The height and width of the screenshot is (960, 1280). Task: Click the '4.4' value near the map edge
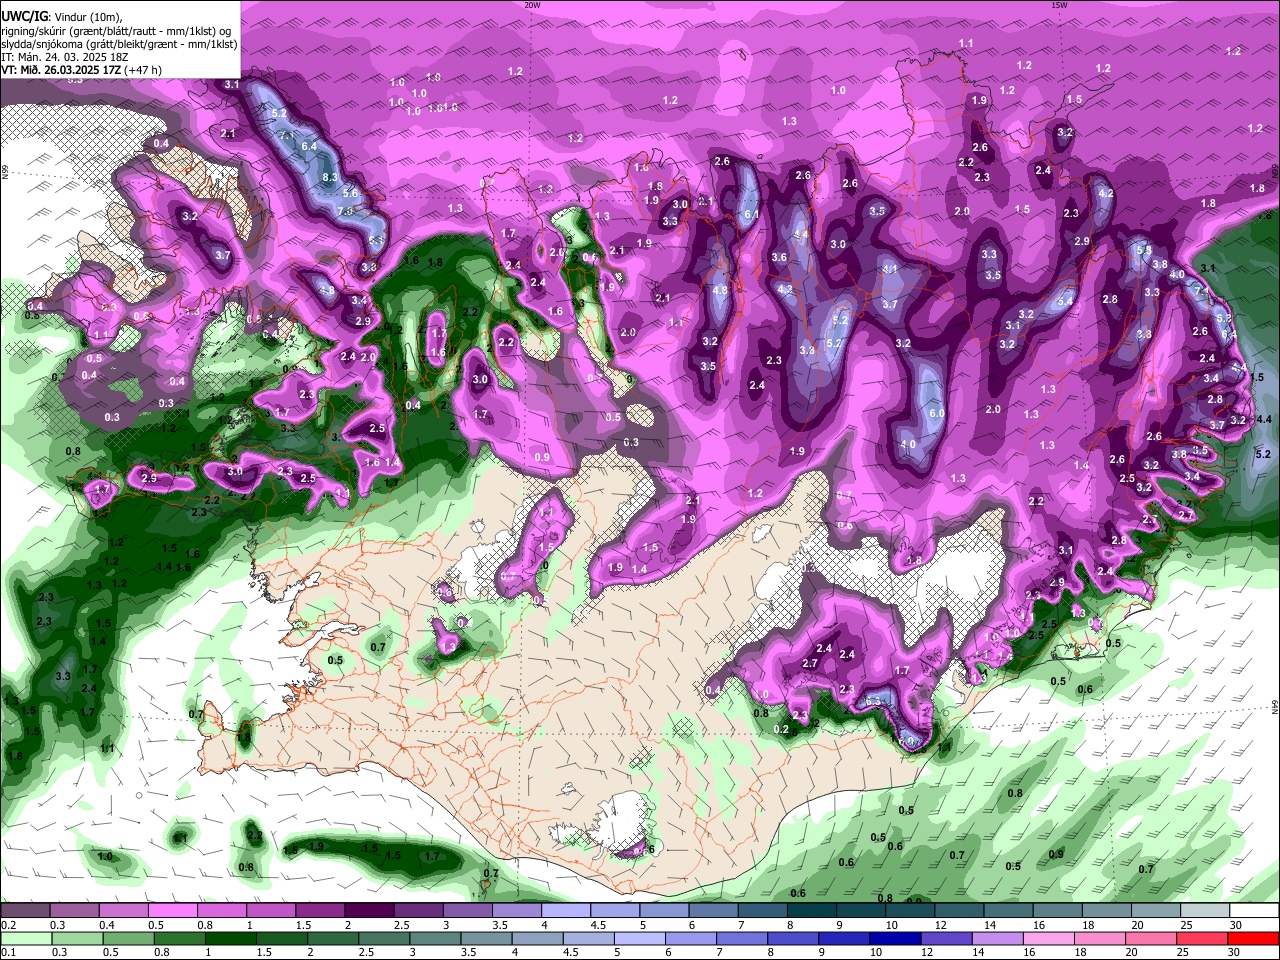point(1263,419)
